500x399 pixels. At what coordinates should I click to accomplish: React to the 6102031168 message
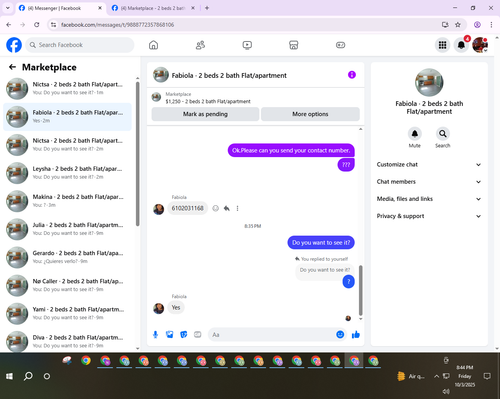coord(216,208)
